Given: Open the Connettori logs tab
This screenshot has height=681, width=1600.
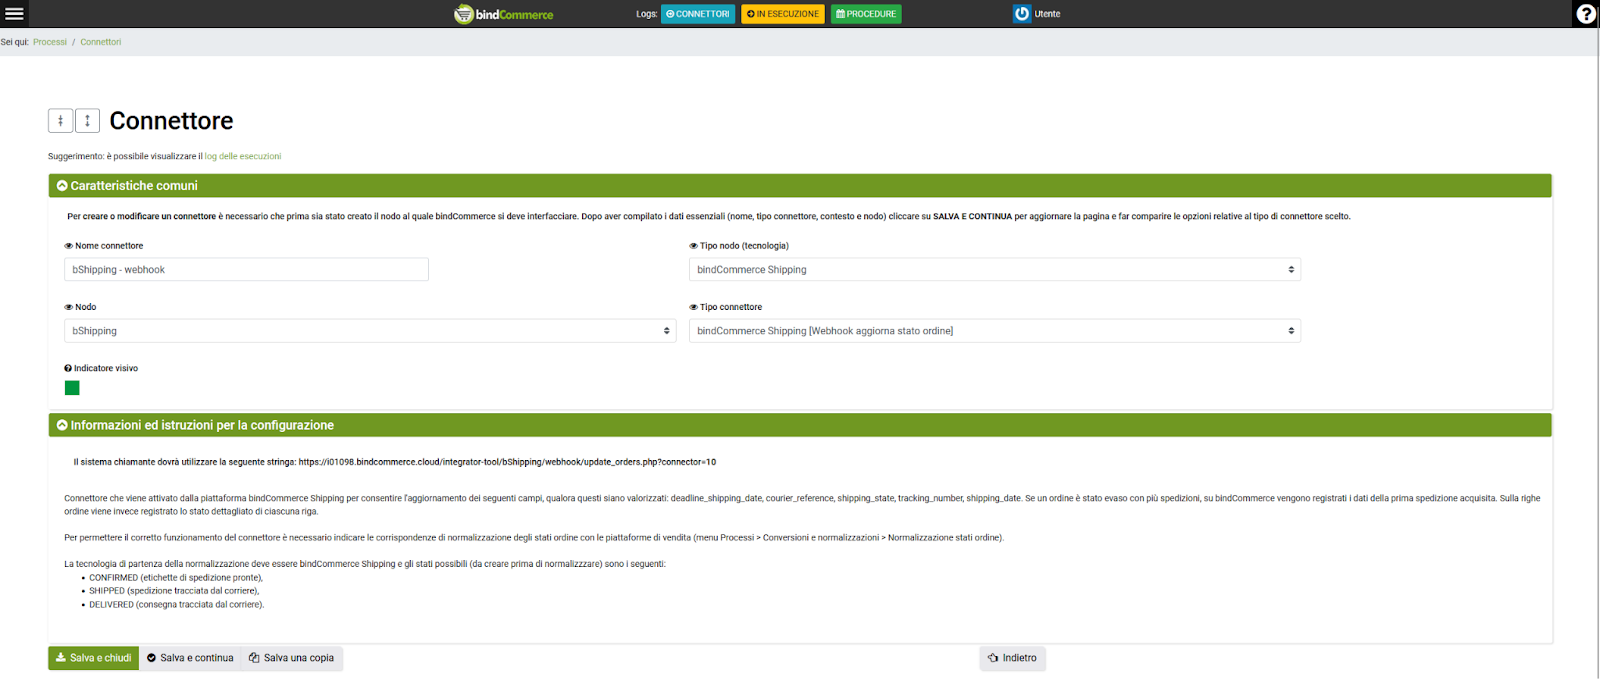Looking at the screenshot, I should (x=697, y=14).
